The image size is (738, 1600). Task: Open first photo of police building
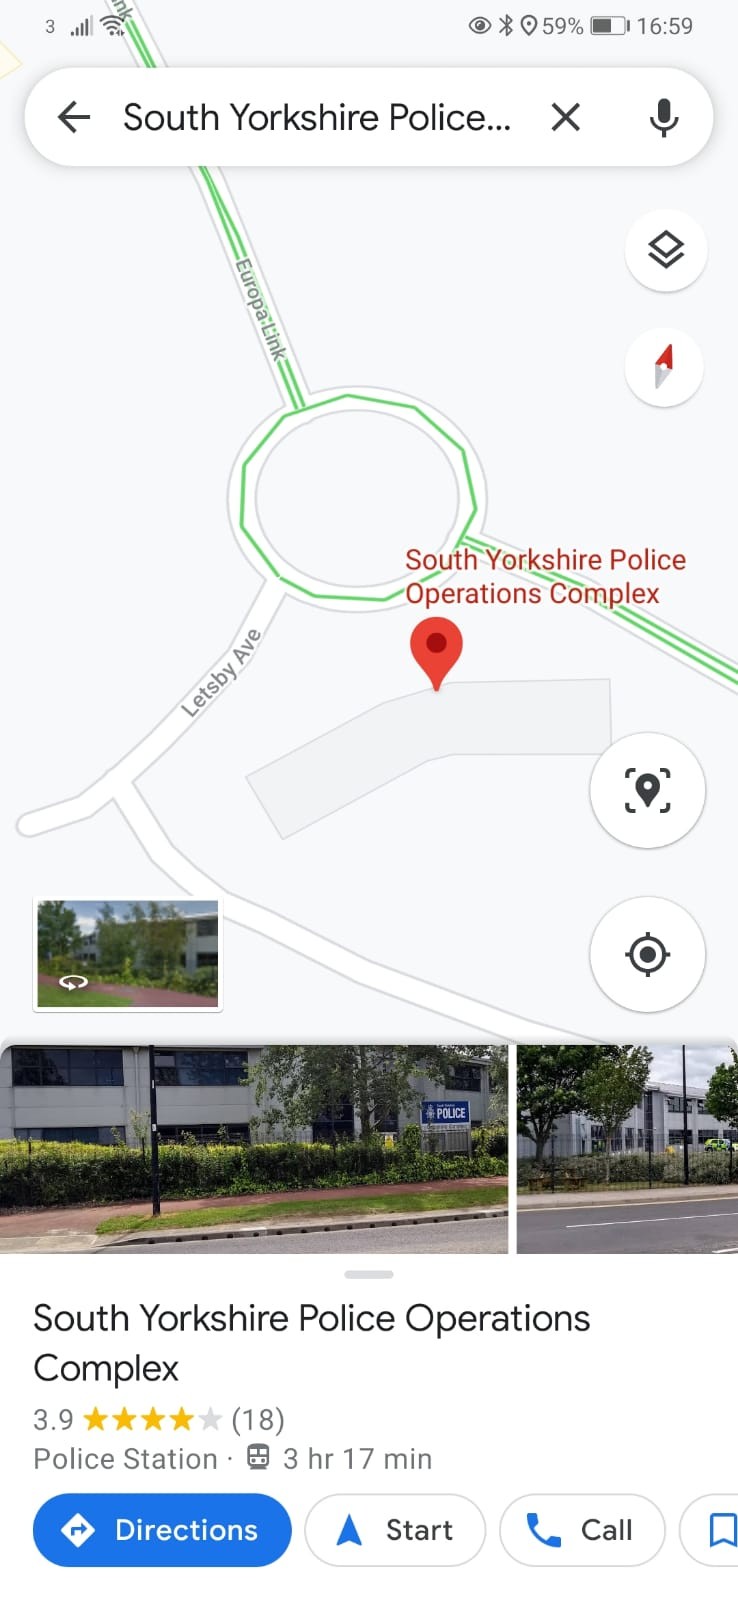(x=254, y=1149)
